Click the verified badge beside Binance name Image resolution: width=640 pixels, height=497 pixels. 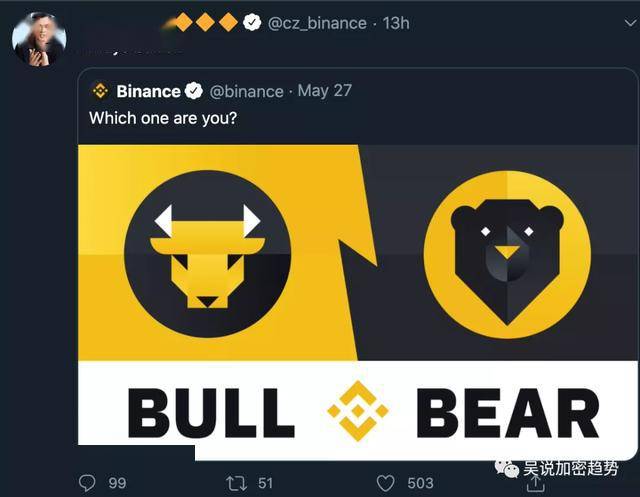click(x=193, y=91)
